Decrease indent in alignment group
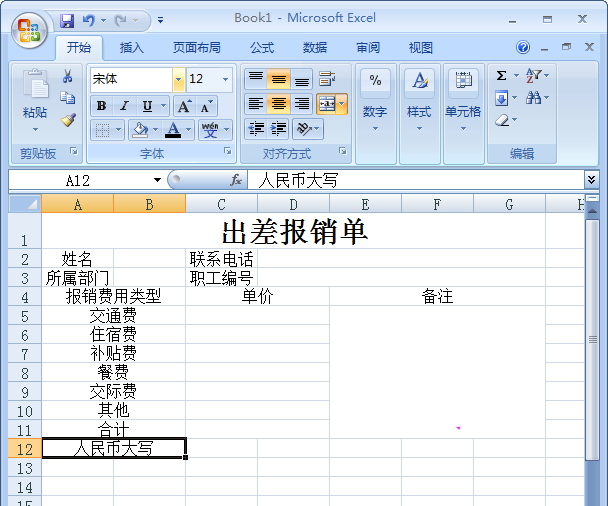608x506 pixels. pyautogui.click(x=256, y=129)
